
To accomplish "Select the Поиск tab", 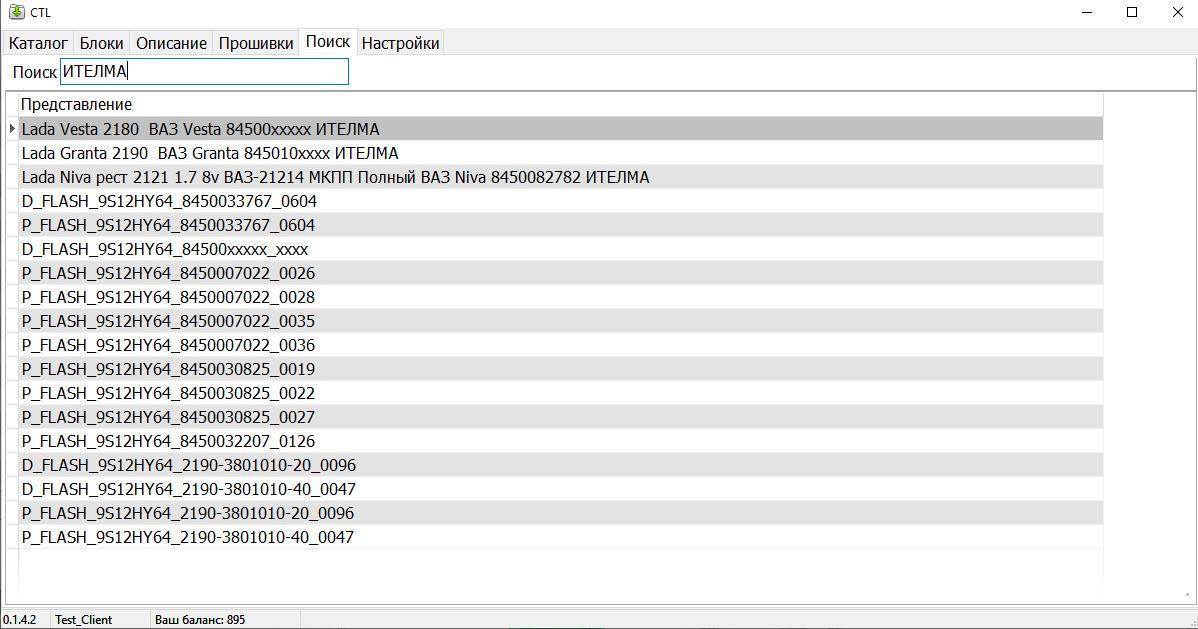I will 328,42.
